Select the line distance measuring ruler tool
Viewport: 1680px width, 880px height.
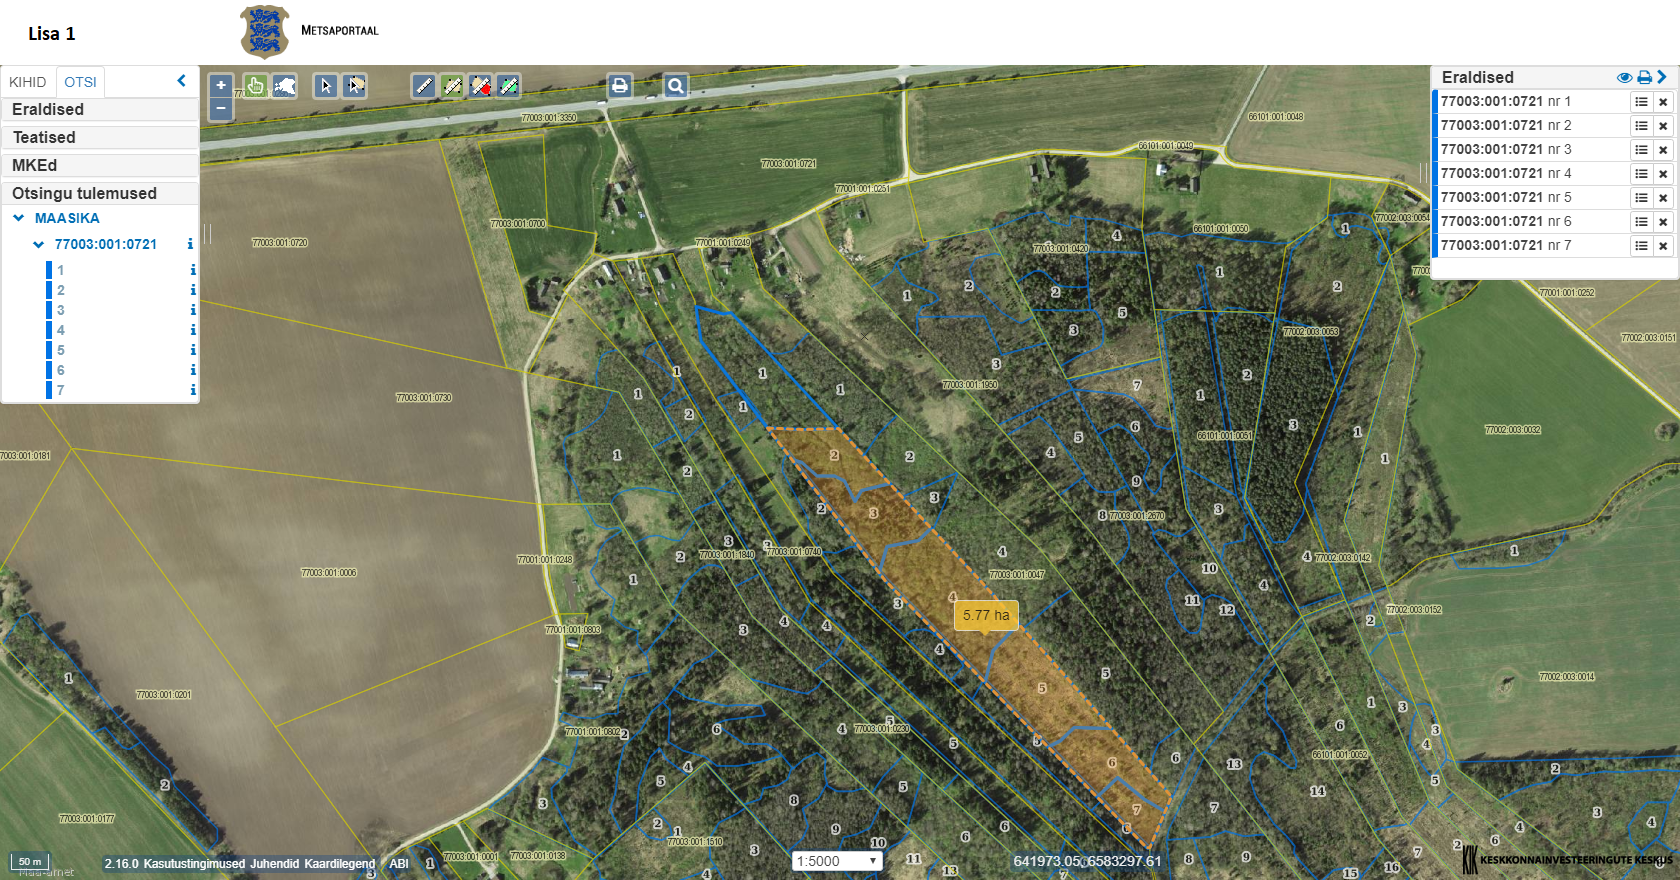(x=424, y=86)
